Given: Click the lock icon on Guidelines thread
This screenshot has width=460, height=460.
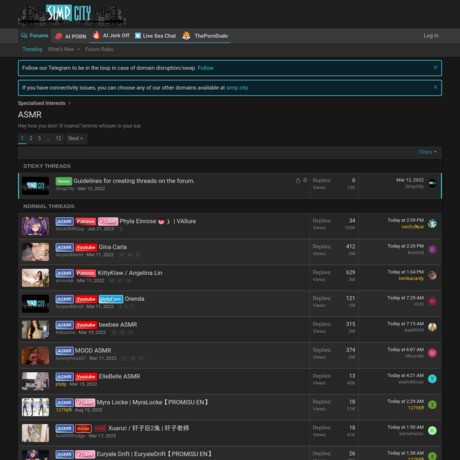Looking at the screenshot, I should point(298,181).
